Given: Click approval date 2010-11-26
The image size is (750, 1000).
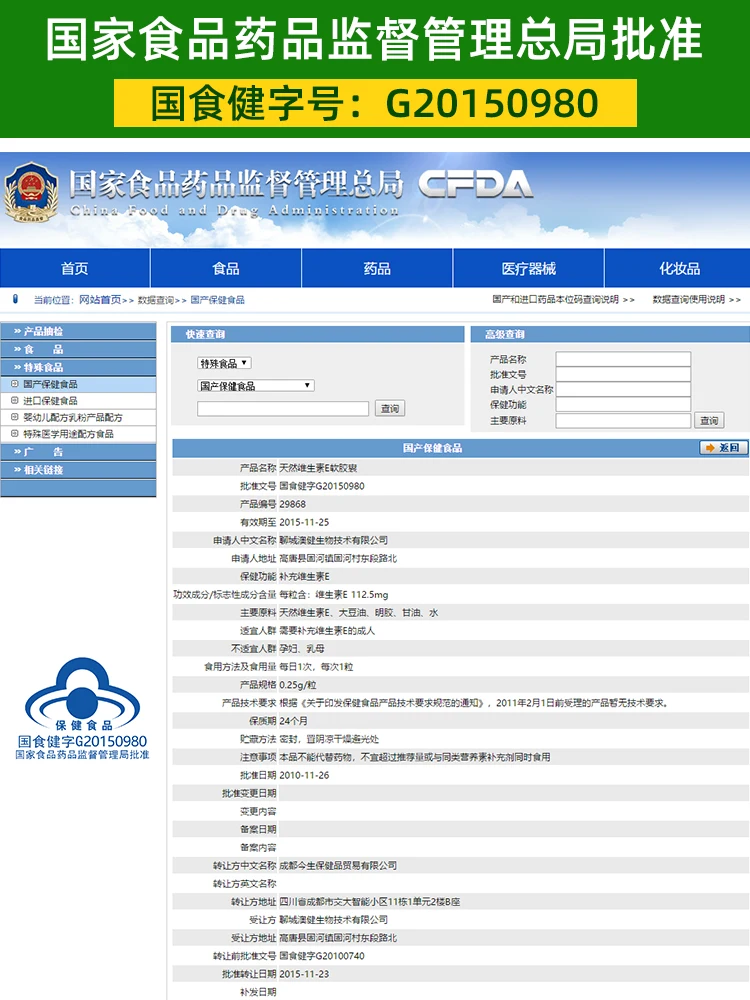Looking at the screenshot, I should click(304, 776).
